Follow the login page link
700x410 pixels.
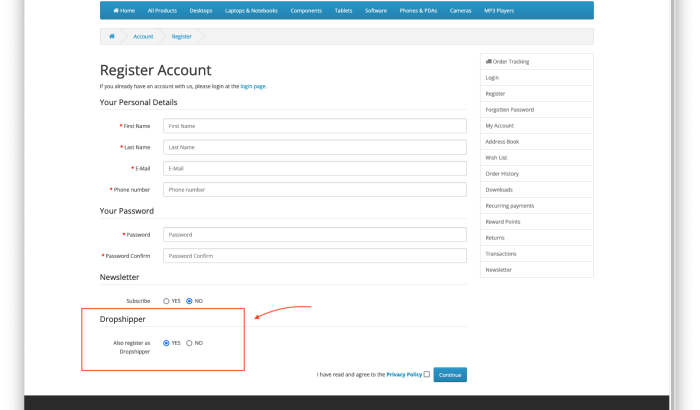[x=253, y=86]
